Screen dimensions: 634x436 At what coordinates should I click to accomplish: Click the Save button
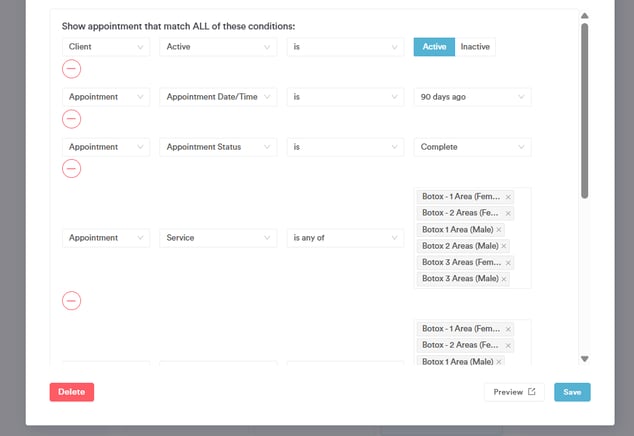pos(572,392)
